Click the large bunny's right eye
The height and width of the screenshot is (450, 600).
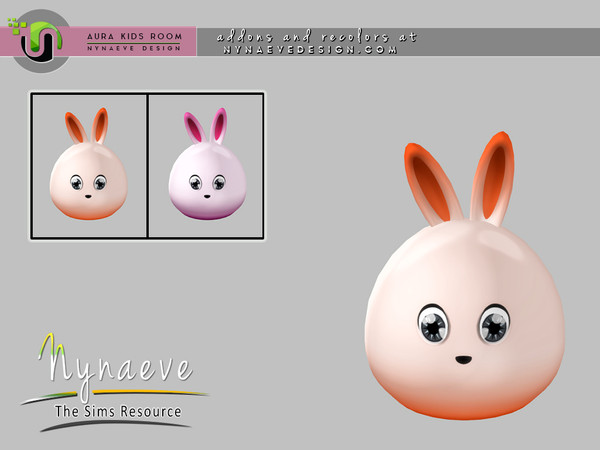[493, 324]
